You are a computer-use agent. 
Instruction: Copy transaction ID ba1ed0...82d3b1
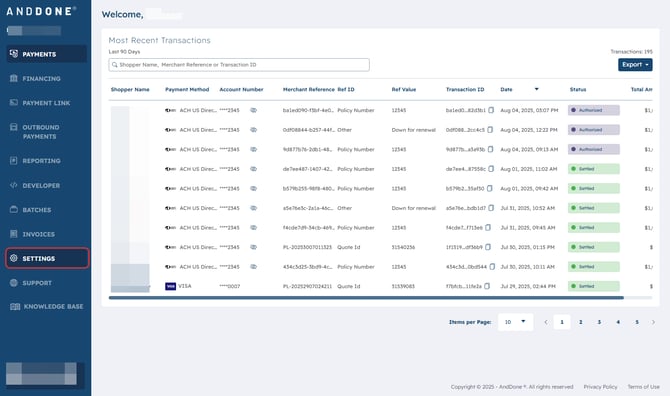(491, 110)
